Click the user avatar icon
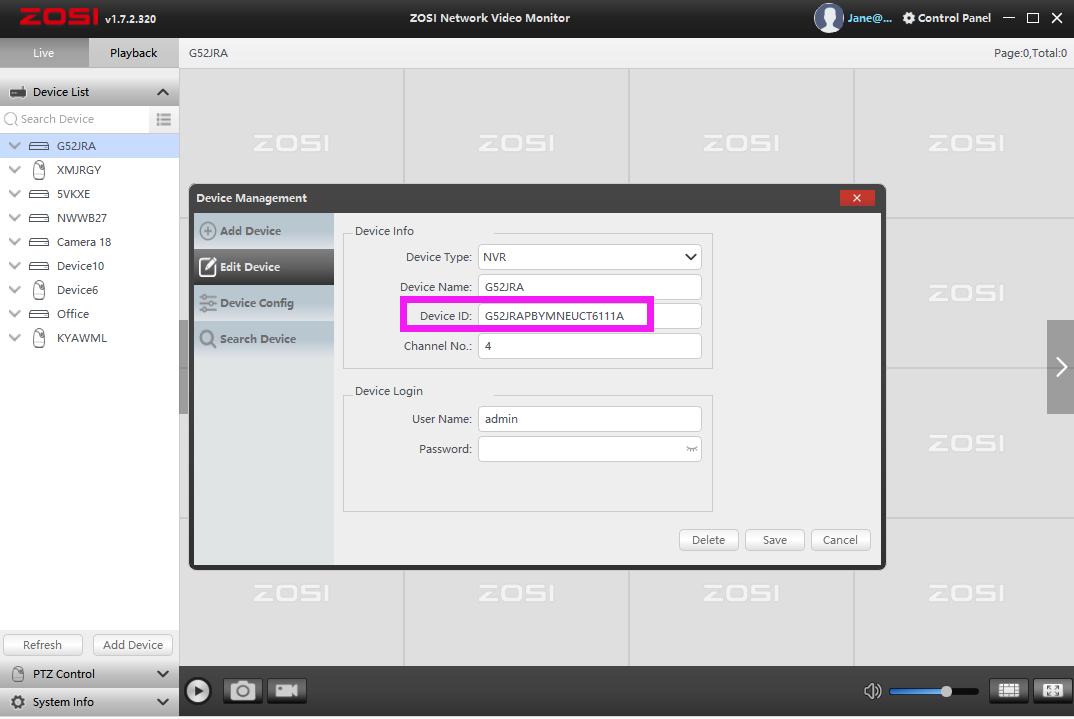This screenshot has height=719, width=1074. (828, 18)
